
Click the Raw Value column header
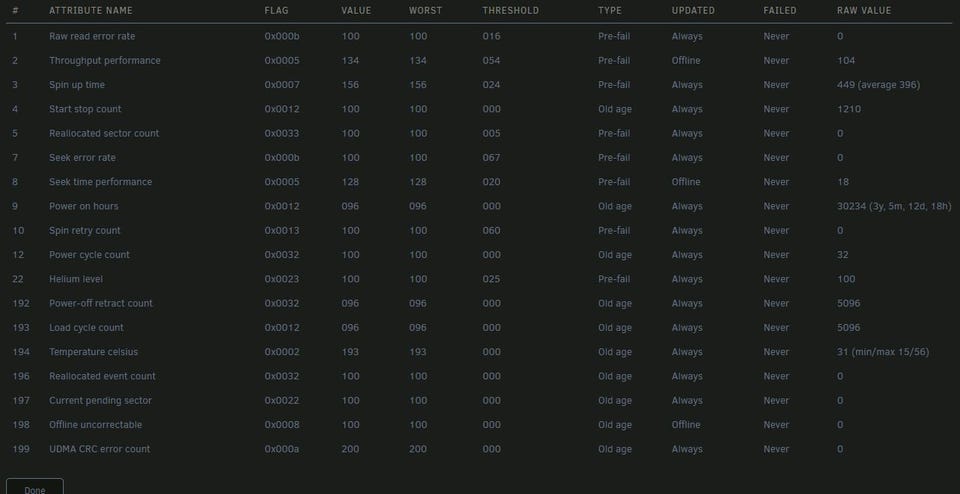[864, 10]
